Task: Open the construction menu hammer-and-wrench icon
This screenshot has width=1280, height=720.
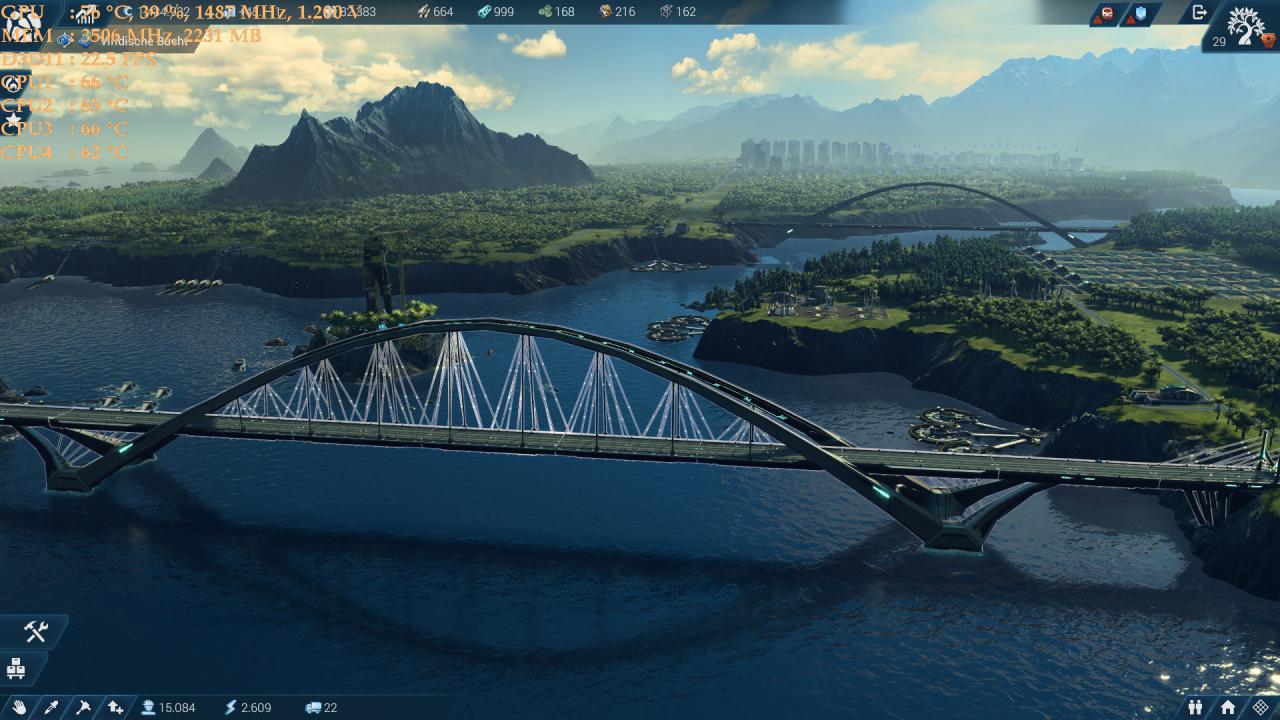Action: pyautogui.click(x=36, y=631)
